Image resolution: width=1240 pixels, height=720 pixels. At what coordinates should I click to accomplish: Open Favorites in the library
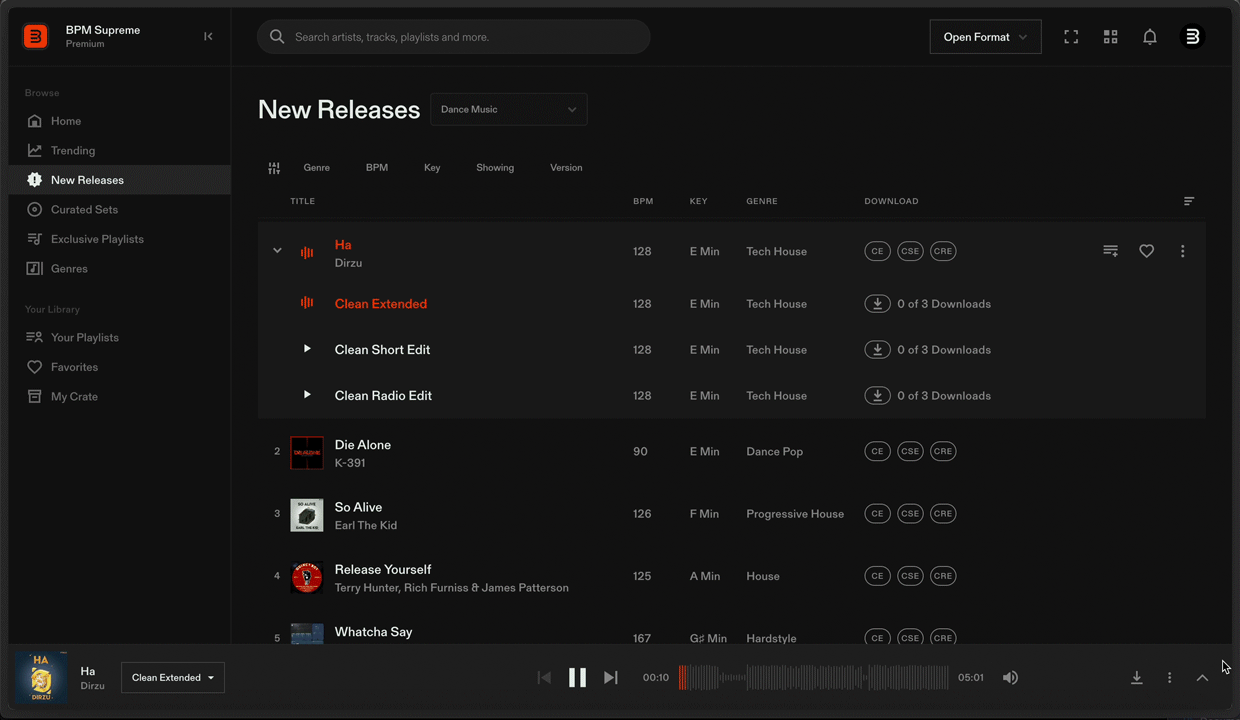[120, 367]
